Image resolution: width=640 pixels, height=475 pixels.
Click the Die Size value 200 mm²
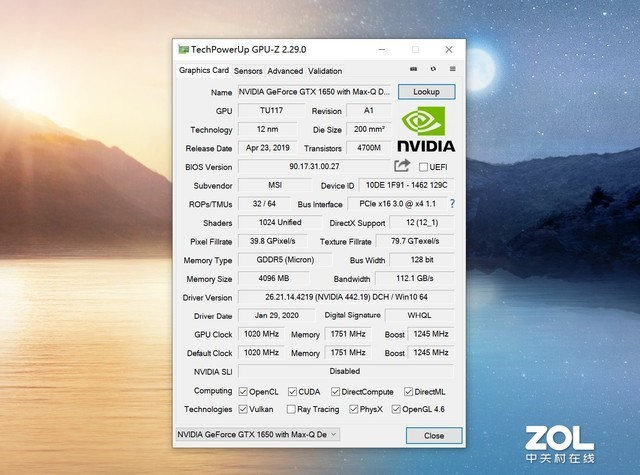point(369,129)
